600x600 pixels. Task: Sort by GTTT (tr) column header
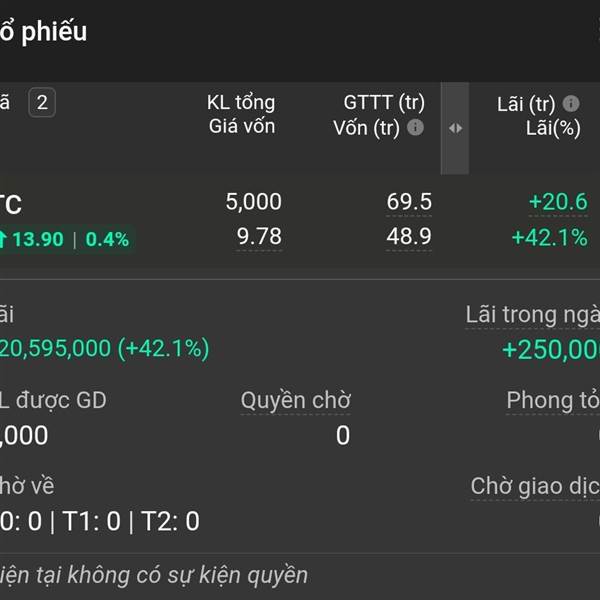(384, 102)
